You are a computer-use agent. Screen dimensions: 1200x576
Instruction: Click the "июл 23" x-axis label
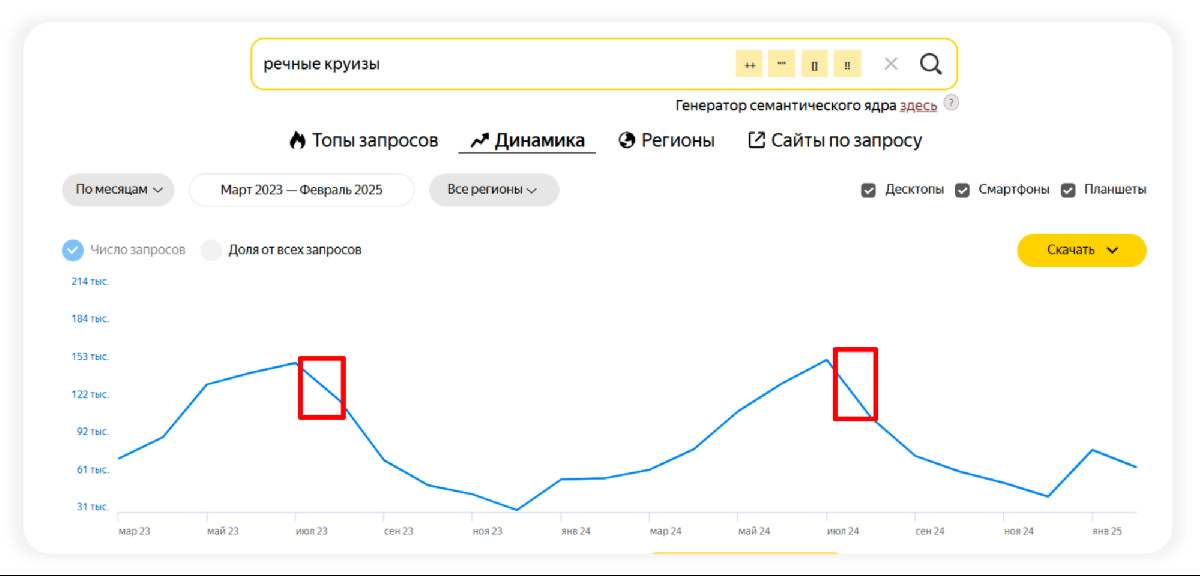click(312, 531)
